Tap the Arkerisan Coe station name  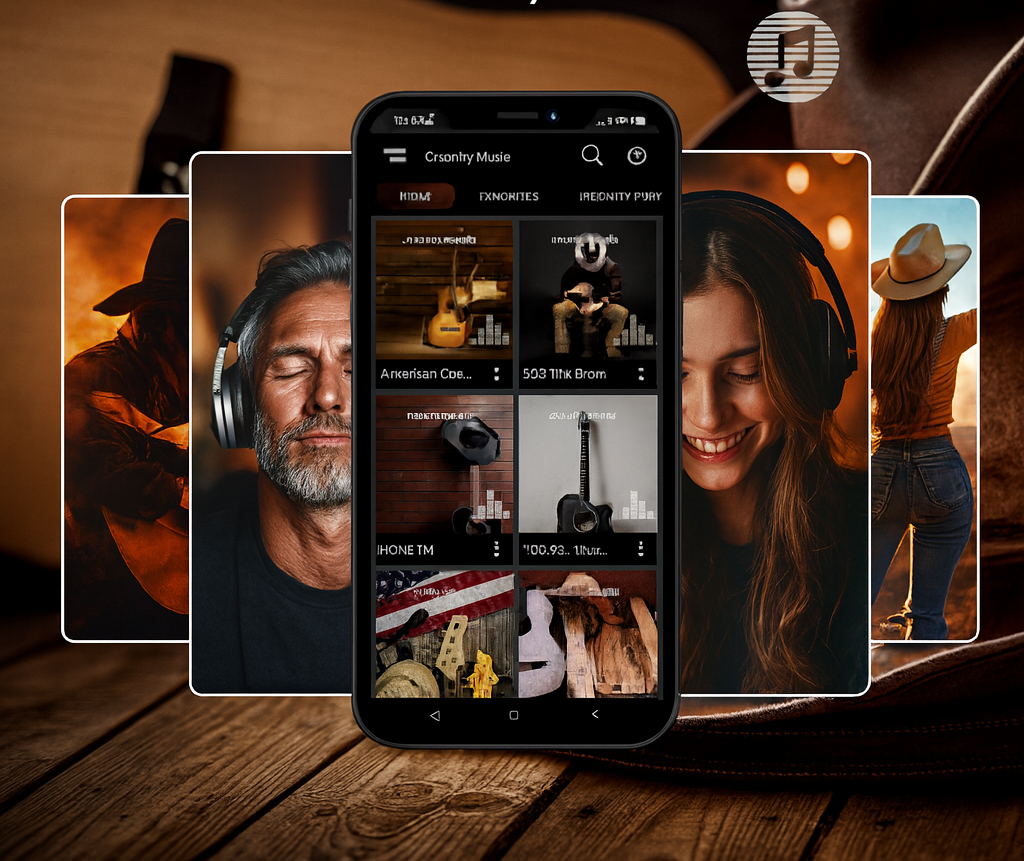pos(426,374)
